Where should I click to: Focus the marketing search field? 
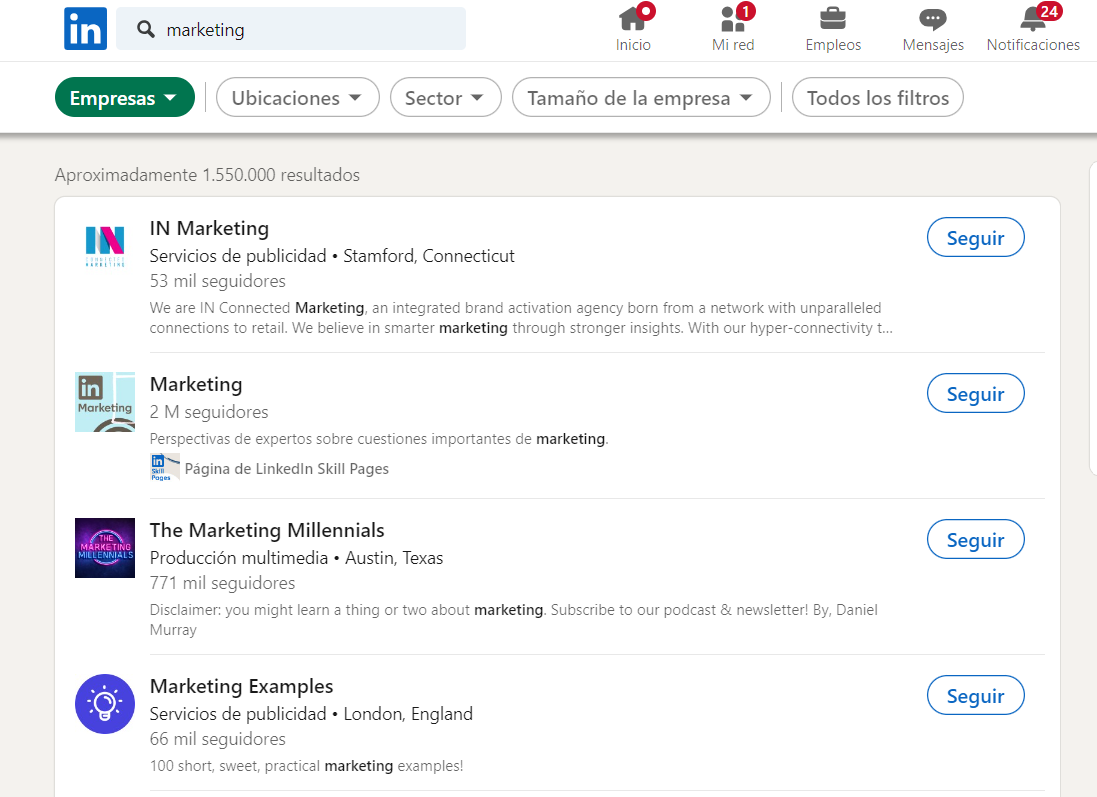(291, 29)
